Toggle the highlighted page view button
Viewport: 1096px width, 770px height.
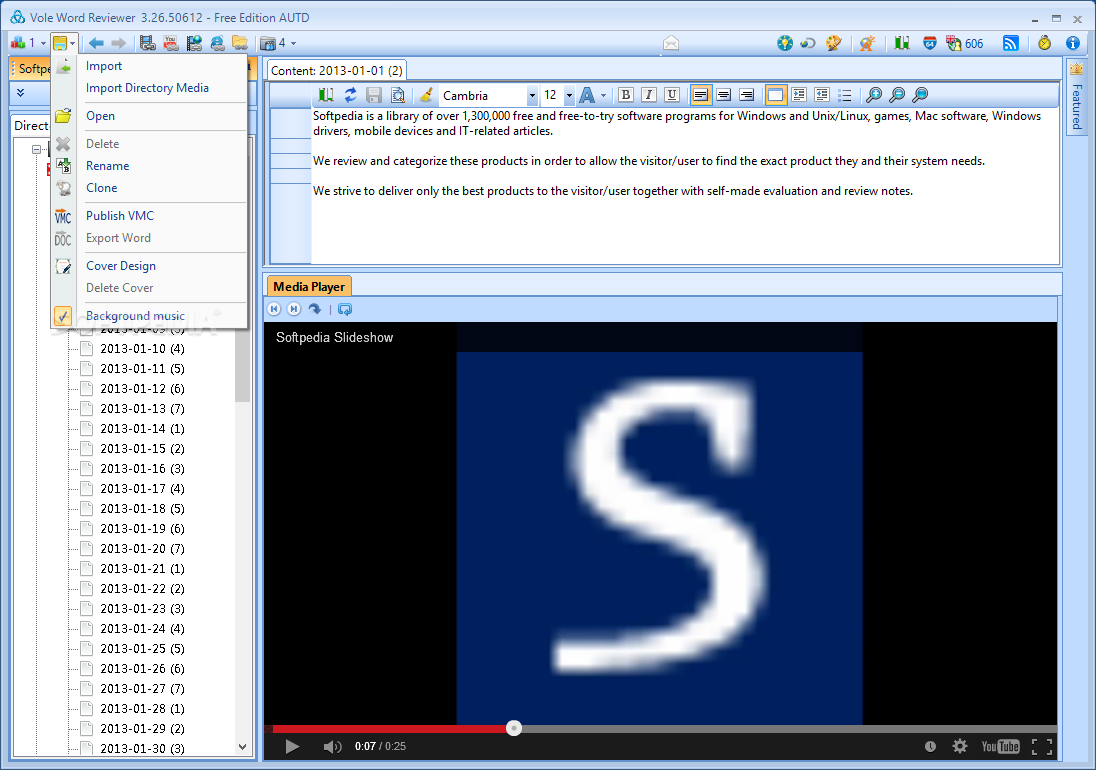(776, 95)
